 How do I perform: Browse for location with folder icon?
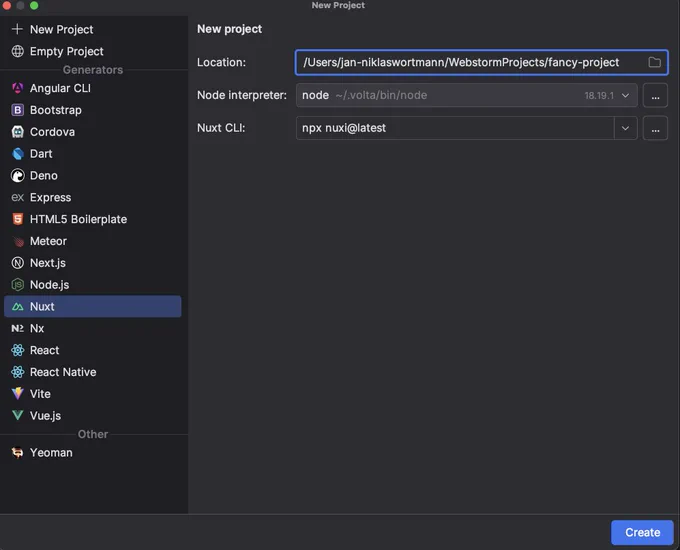pyautogui.click(x=654, y=62)
